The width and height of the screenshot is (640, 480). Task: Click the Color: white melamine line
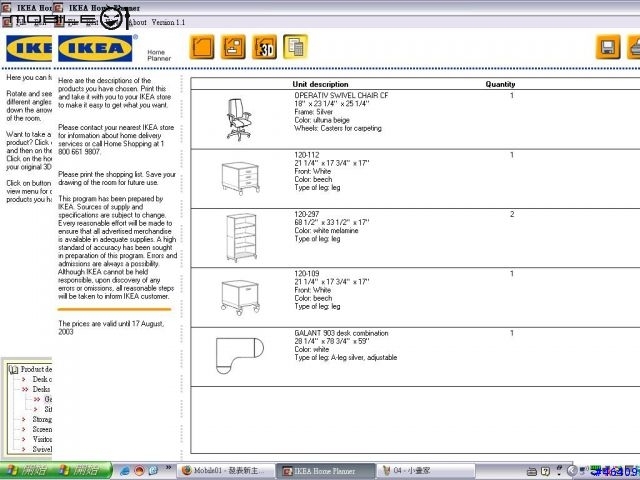pos(326,230)
